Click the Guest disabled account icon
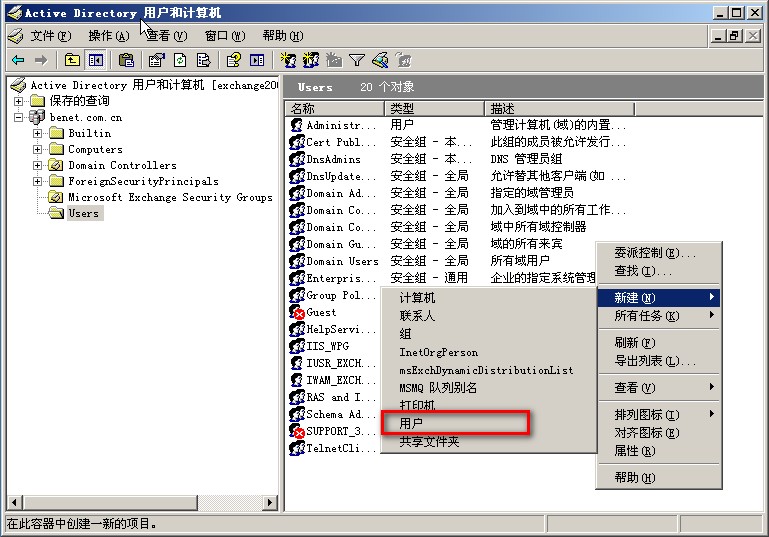 click(x=297, y=312)
